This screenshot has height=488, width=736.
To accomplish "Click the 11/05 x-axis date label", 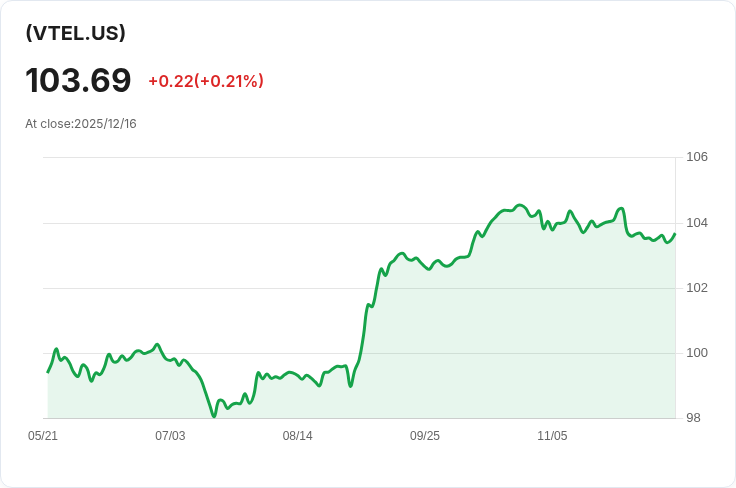I will click(552, 436).
